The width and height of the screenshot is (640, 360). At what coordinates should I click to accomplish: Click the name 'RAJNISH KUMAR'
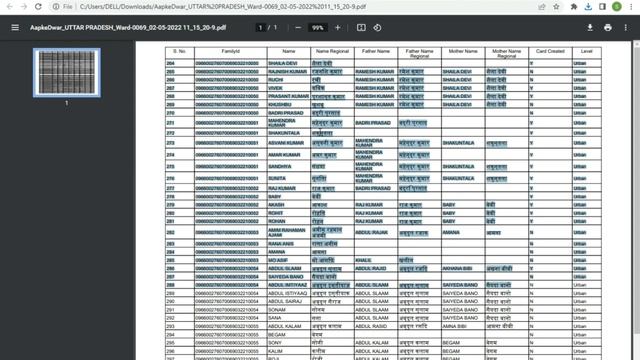(287, 72)
